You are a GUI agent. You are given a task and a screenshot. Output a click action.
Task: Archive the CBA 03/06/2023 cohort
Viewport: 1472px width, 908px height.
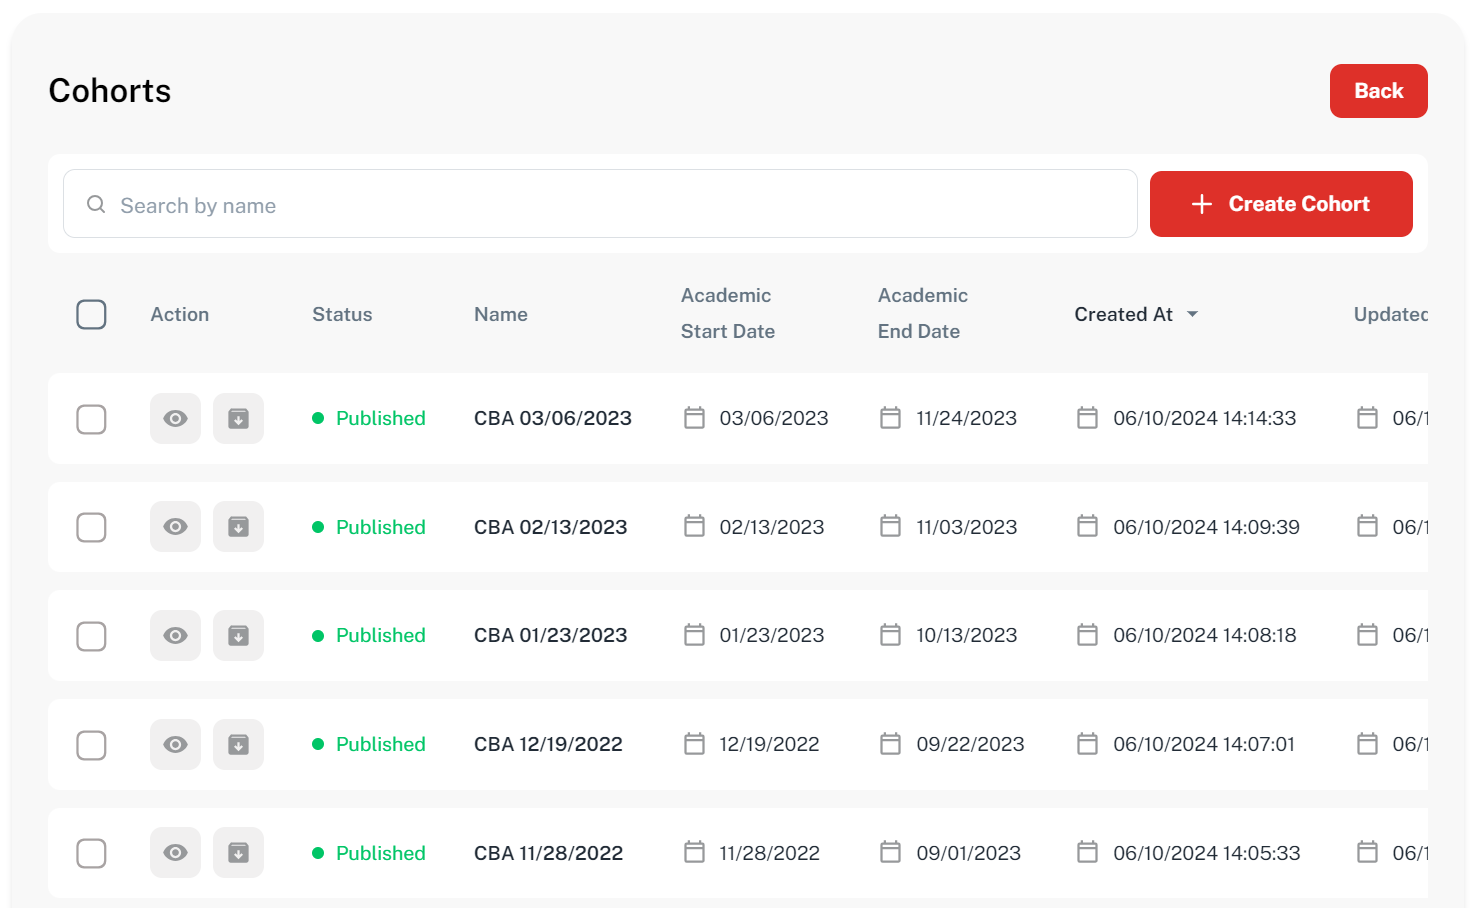tap(238, 418)
